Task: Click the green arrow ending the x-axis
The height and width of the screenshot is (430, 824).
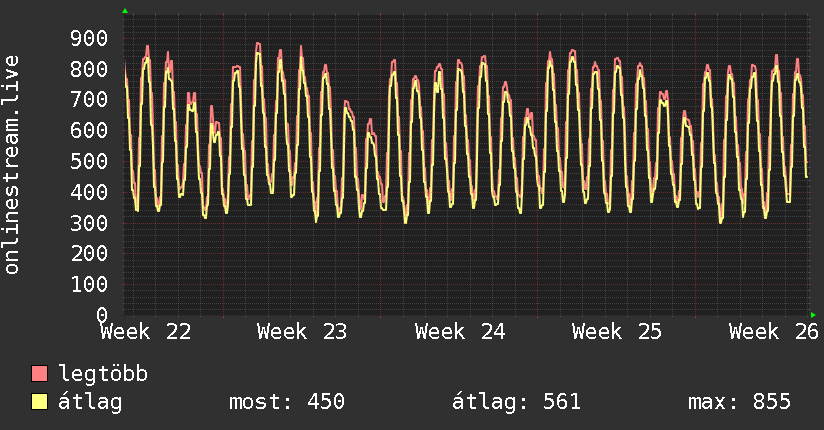Action: coord(813,315)
